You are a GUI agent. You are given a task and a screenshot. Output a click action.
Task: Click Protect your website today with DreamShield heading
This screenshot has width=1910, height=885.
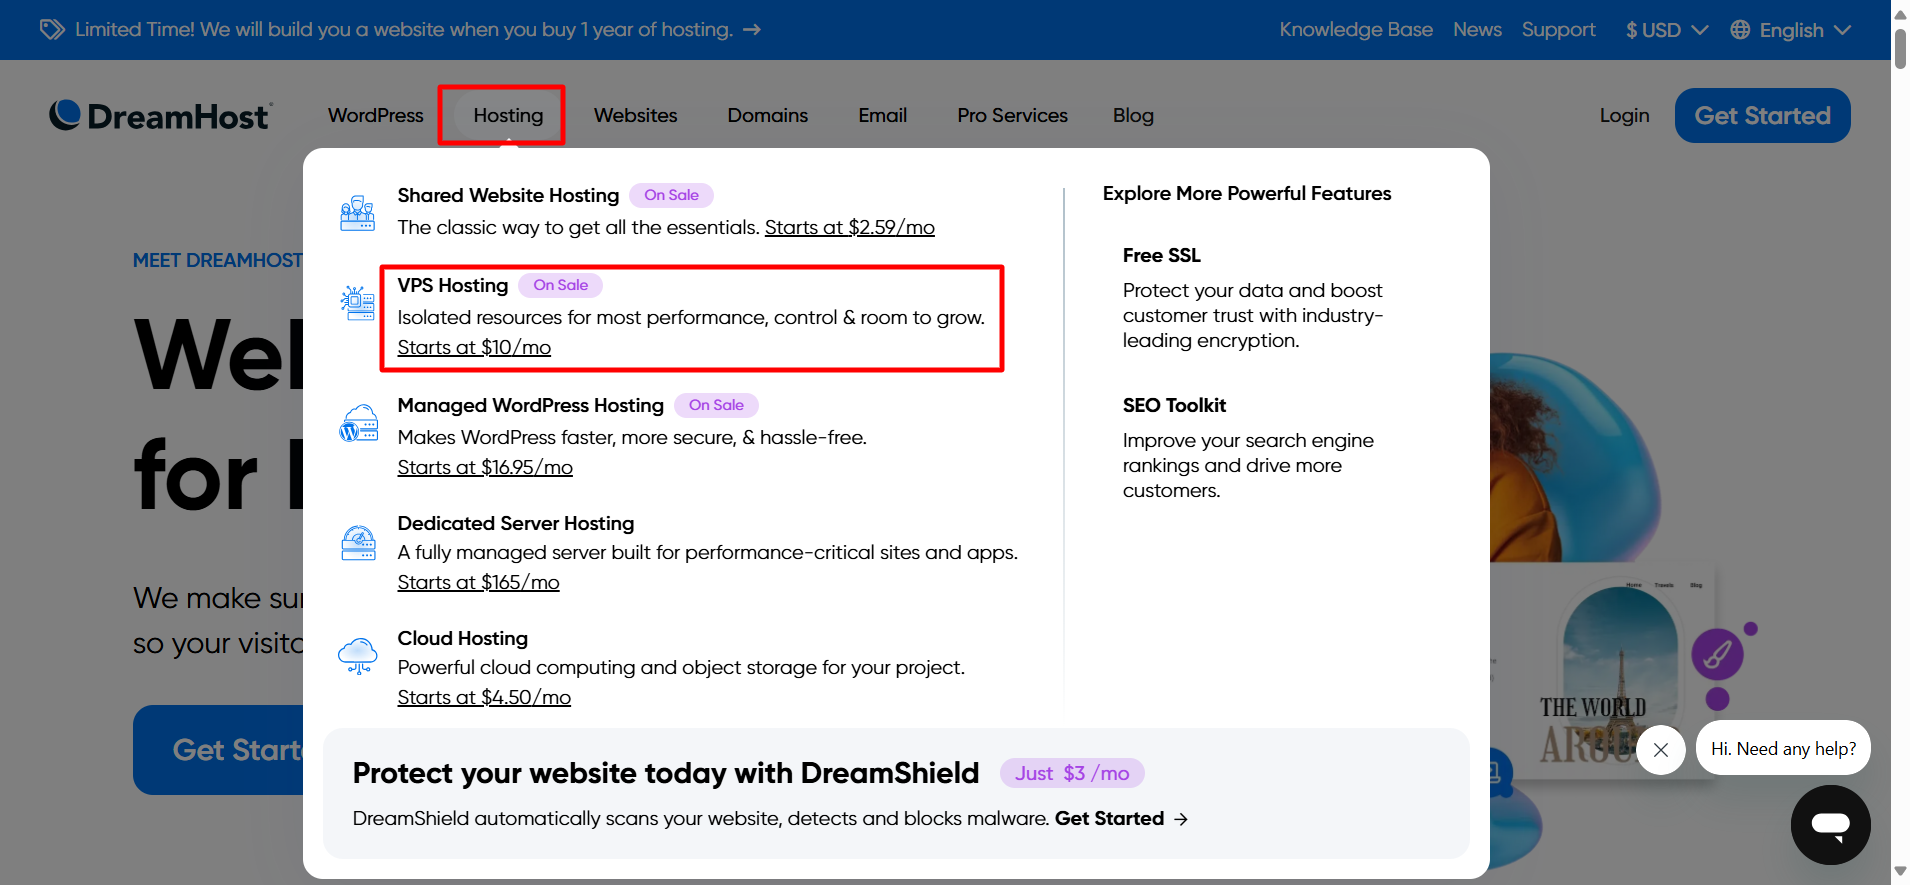(x=666, y=773)
